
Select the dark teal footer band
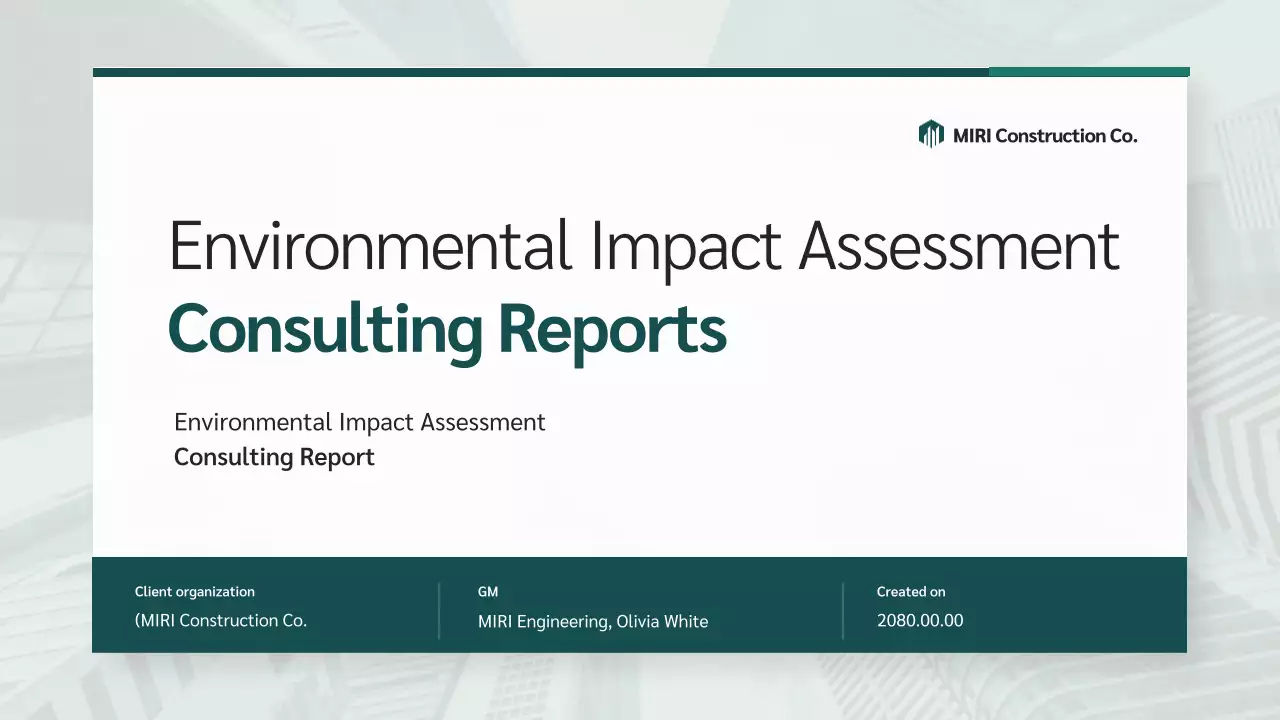pos(640,604)
